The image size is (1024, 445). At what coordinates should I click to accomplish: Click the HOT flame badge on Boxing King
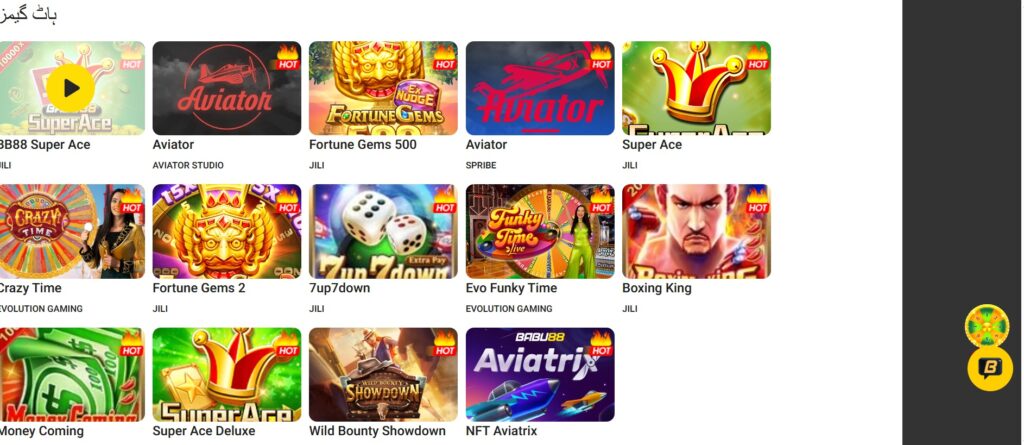point(758,200)
